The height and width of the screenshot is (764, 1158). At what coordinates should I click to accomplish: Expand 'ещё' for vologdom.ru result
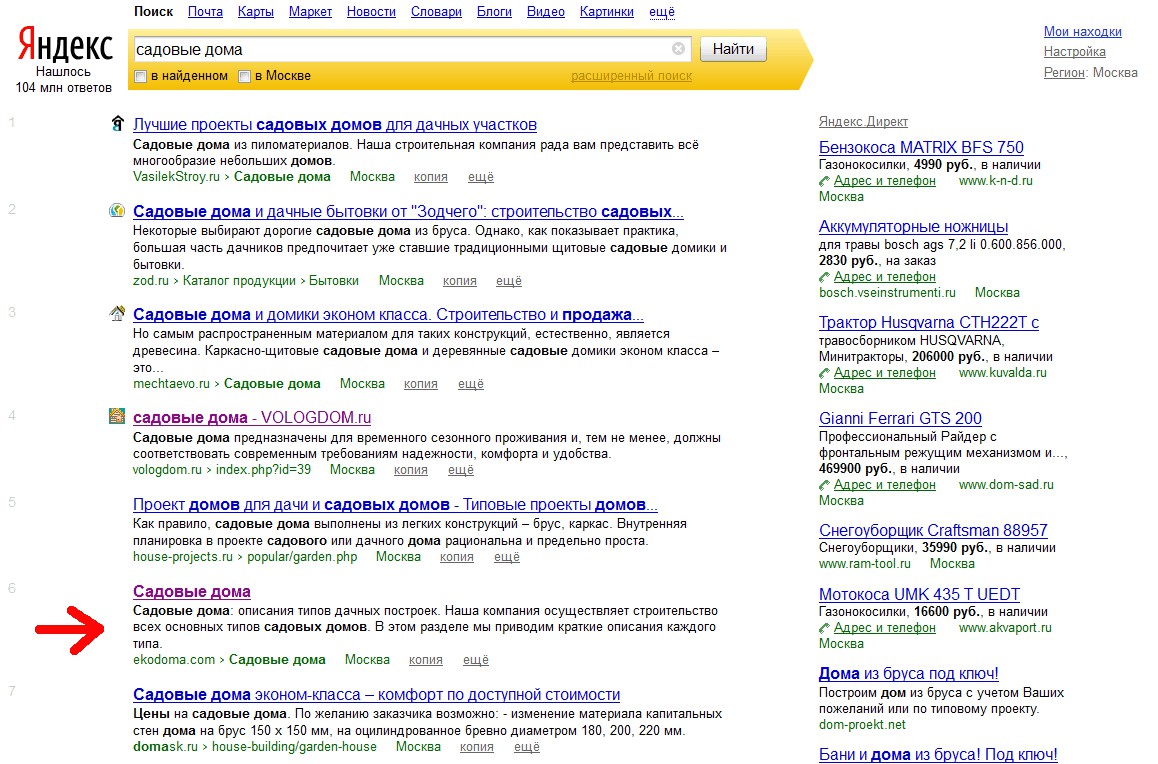pyautogui.click(x=461, y=470)
